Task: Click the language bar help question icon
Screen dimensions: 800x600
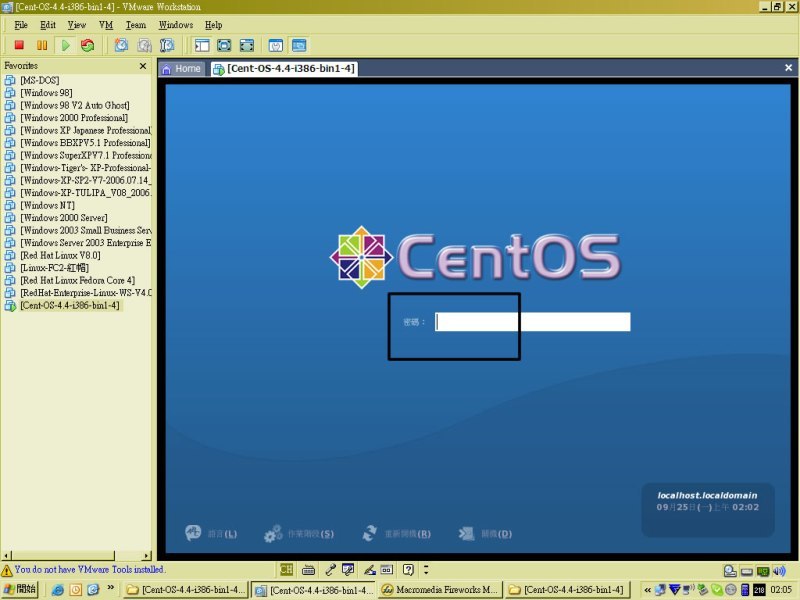Action: (408, 569)
